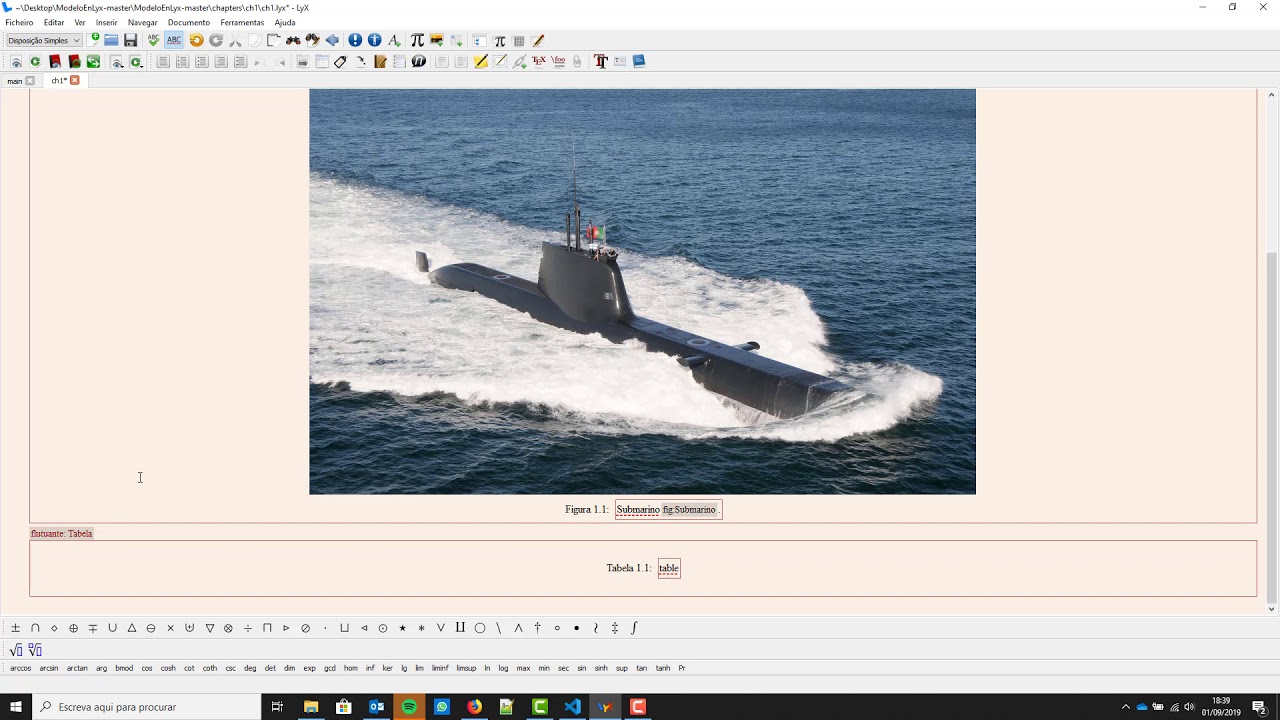Toggle the math toolbar (small pi icon)
The image size is (1280, 720).
[x=499, y=41]
